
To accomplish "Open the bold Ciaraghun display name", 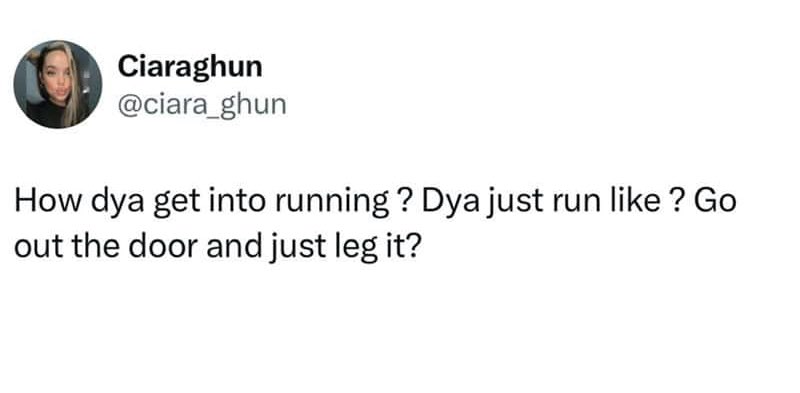I will click(190, 67).
